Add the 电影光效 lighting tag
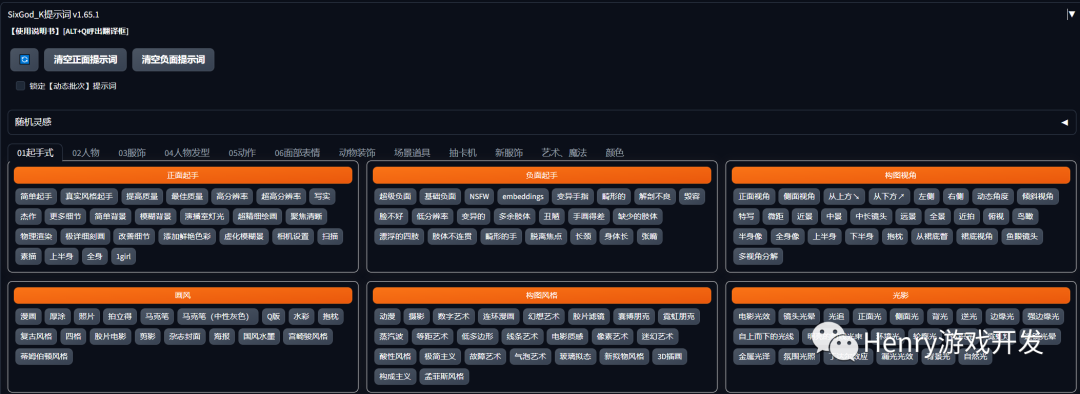The height and width of the screenshot is (394, 1080). point(754,316)
